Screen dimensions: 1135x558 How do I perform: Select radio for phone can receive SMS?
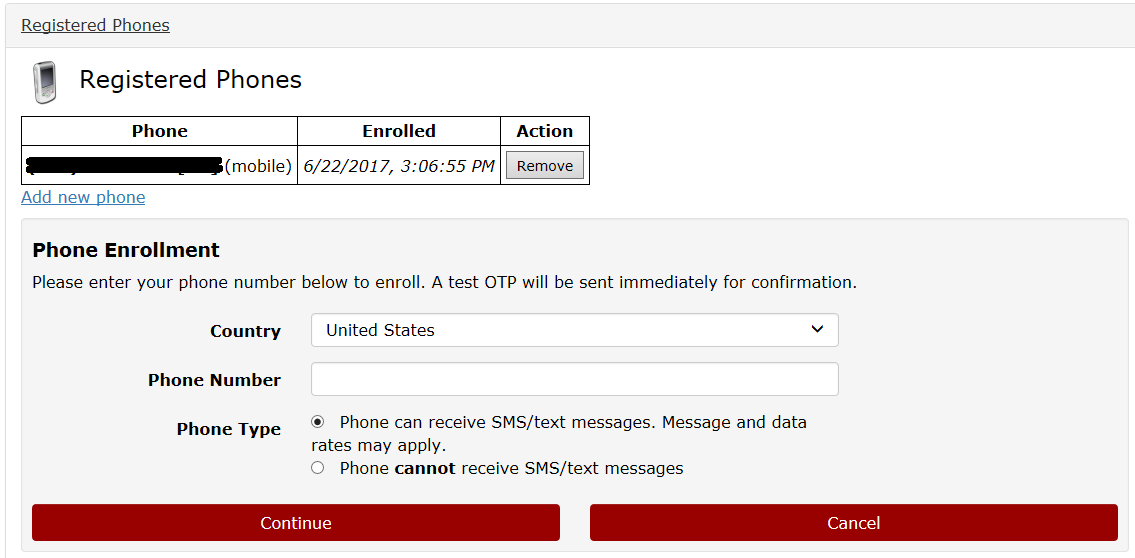pyautogui.click(x=317, y=421)
